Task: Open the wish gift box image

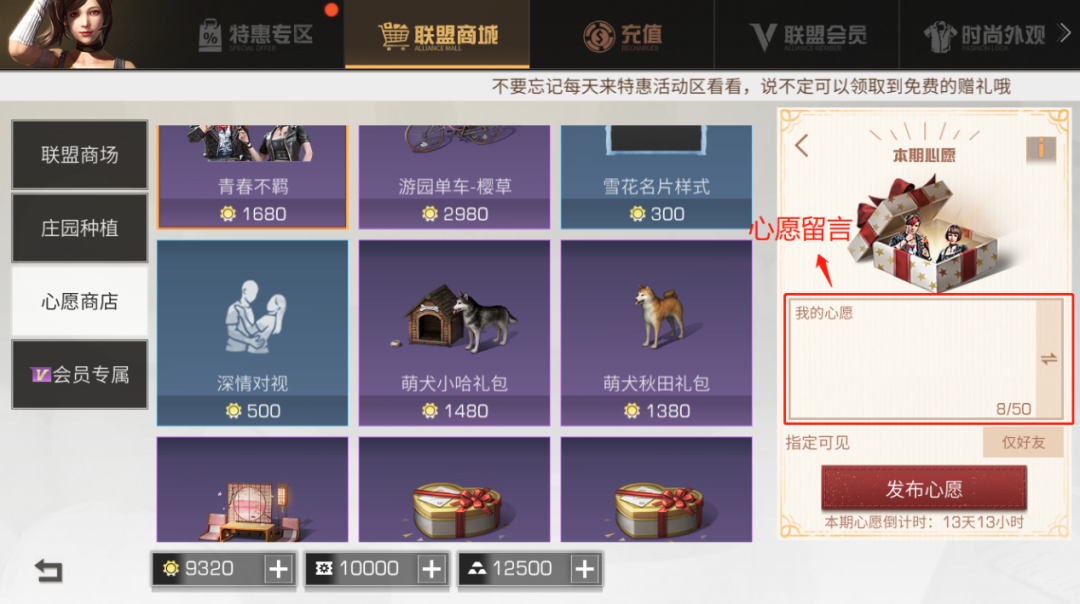Action: coord(925,232)
